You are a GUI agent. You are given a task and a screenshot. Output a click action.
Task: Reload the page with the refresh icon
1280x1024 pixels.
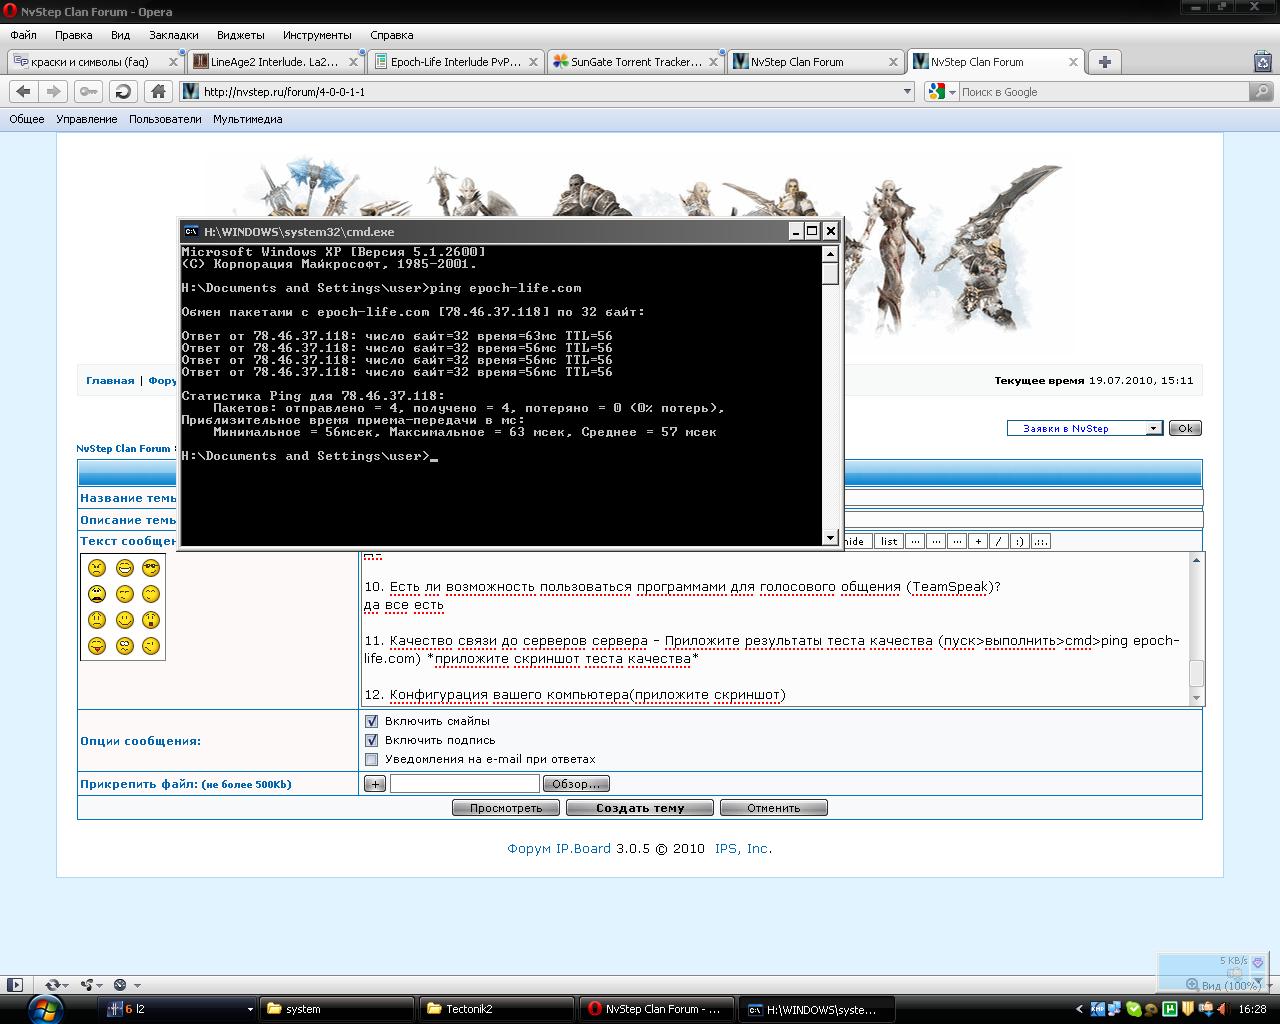tap(123, 92)
